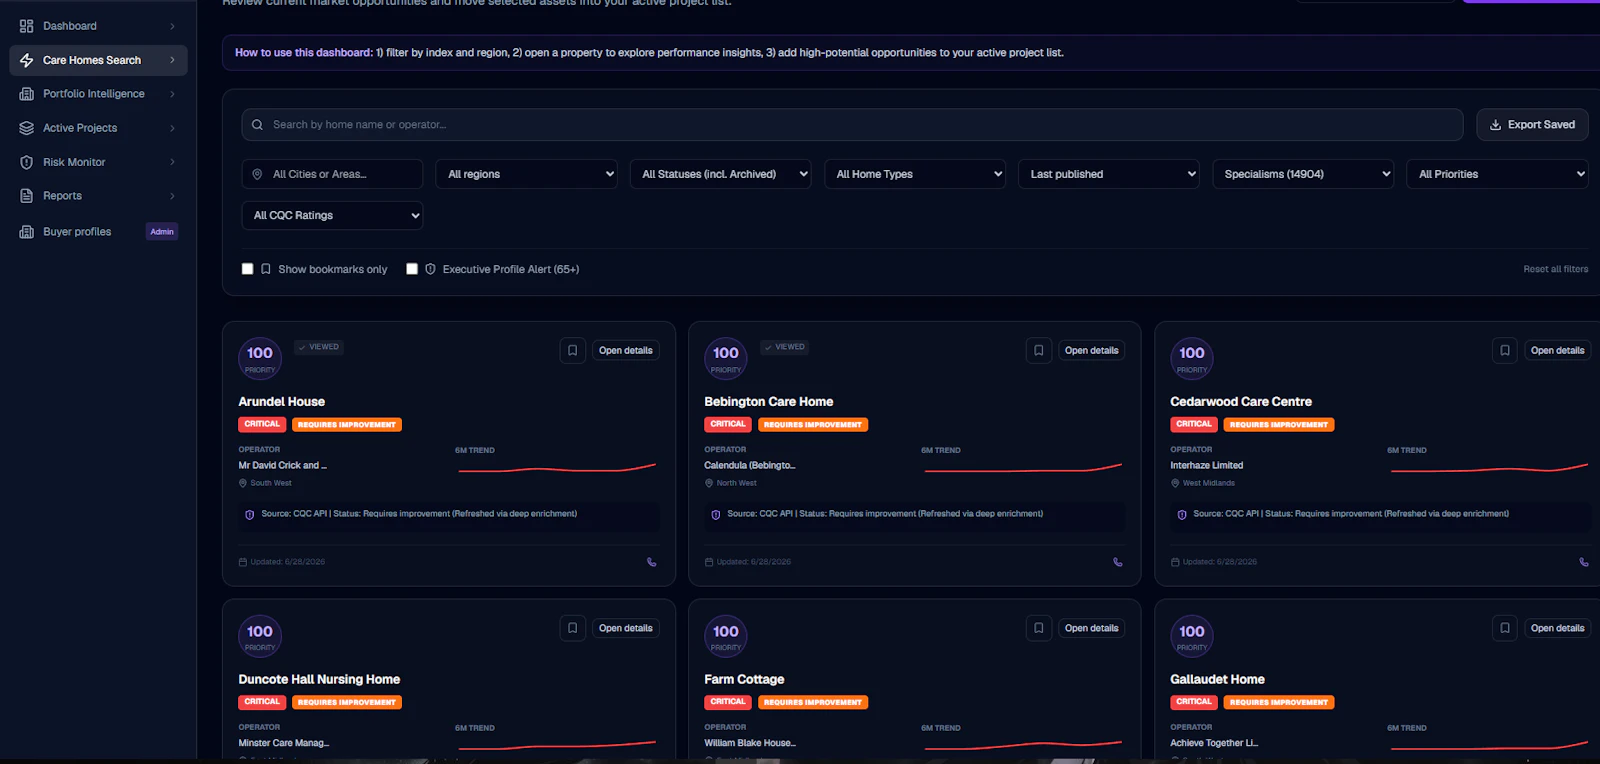Expand Active Projects chevron
1600x764 pixels.
point(172,128)
